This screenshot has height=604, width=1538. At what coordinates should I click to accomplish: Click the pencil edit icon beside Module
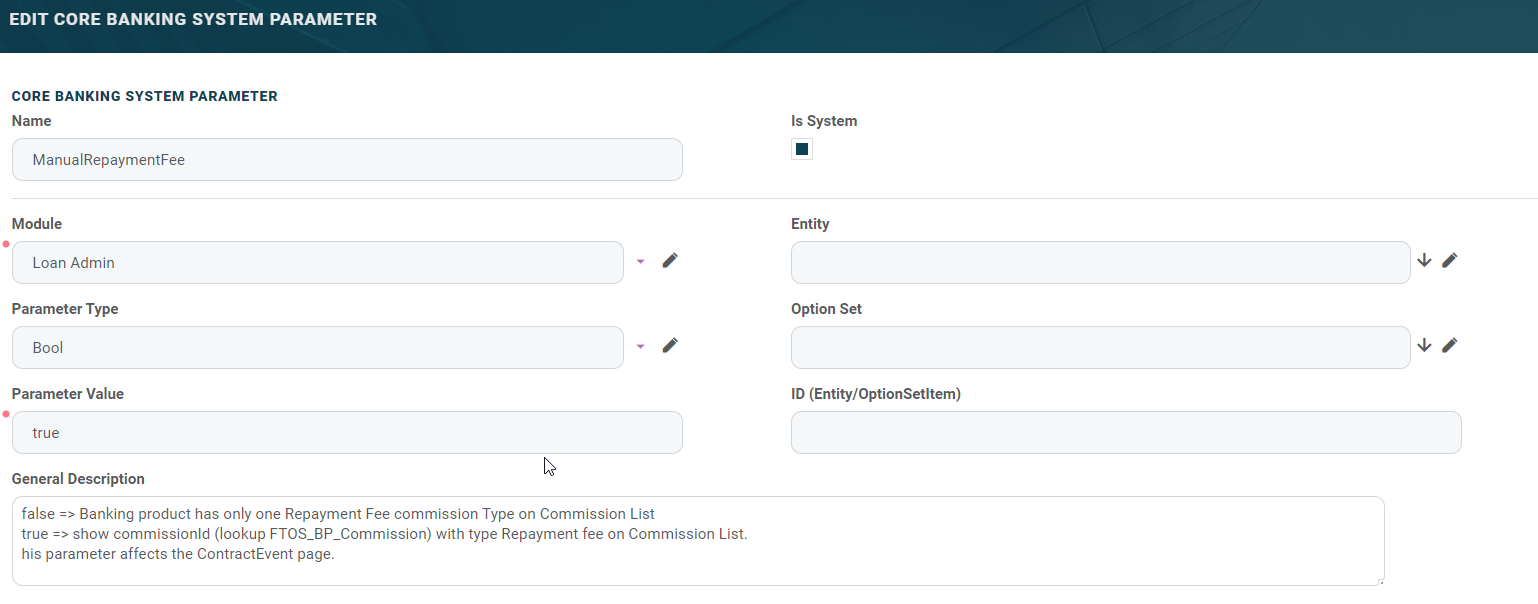point(670,261)
